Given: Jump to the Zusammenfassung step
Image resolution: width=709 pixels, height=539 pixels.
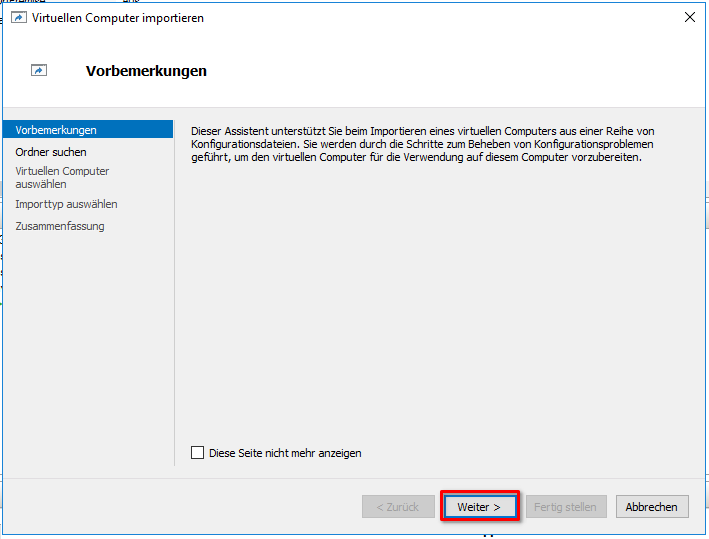Looking at the screenshot, I should pyautogui.click(x=60, y=226).
